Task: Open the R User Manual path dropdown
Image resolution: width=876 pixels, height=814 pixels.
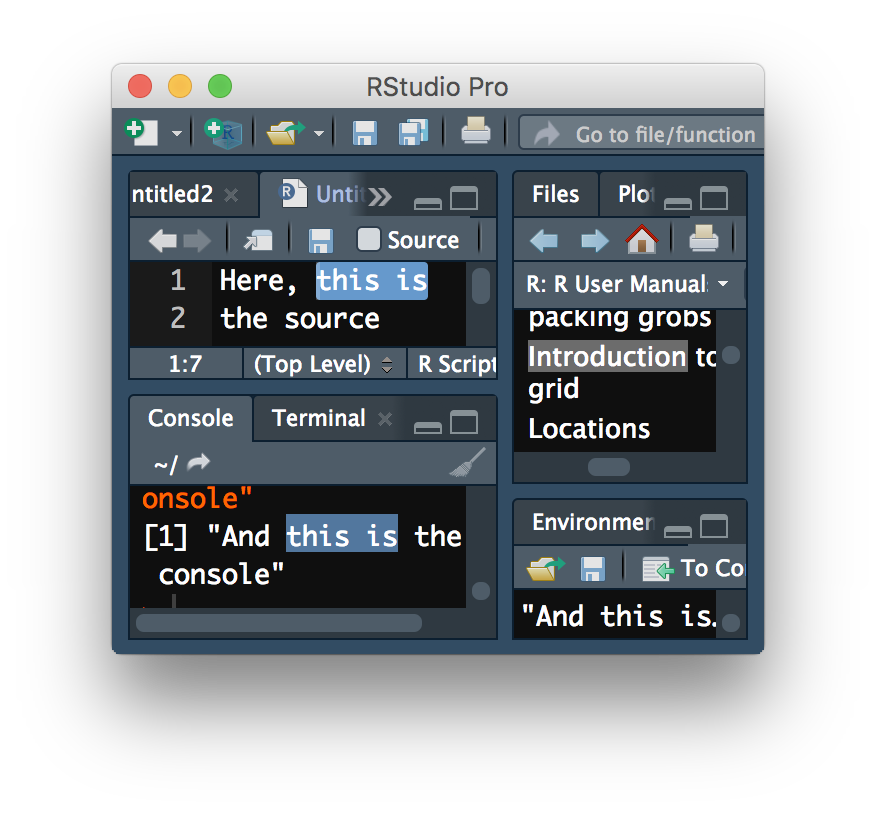Action: (x=723, y=285)
